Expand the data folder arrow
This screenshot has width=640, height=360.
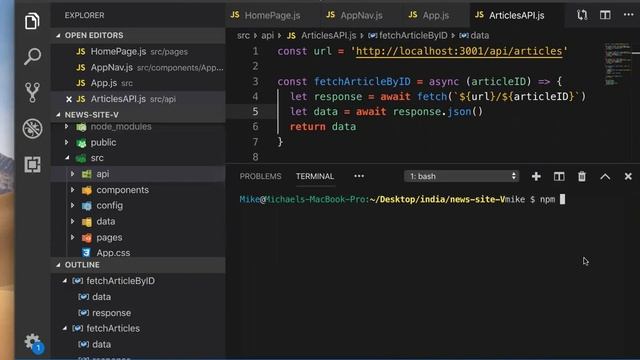(x=73, y=222)
